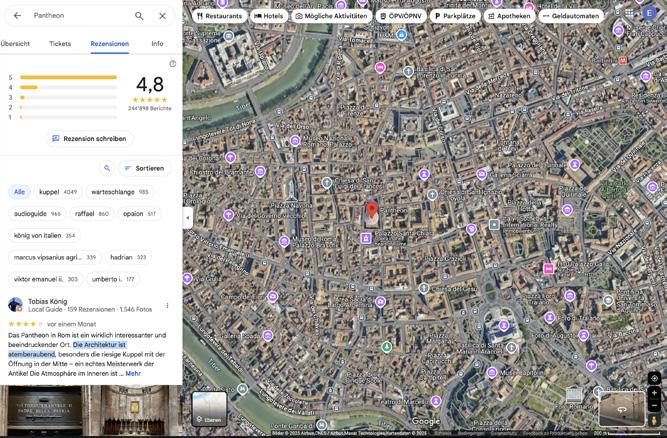
Task: Click the magnifier icon in search box
Action: coord(139,16)
